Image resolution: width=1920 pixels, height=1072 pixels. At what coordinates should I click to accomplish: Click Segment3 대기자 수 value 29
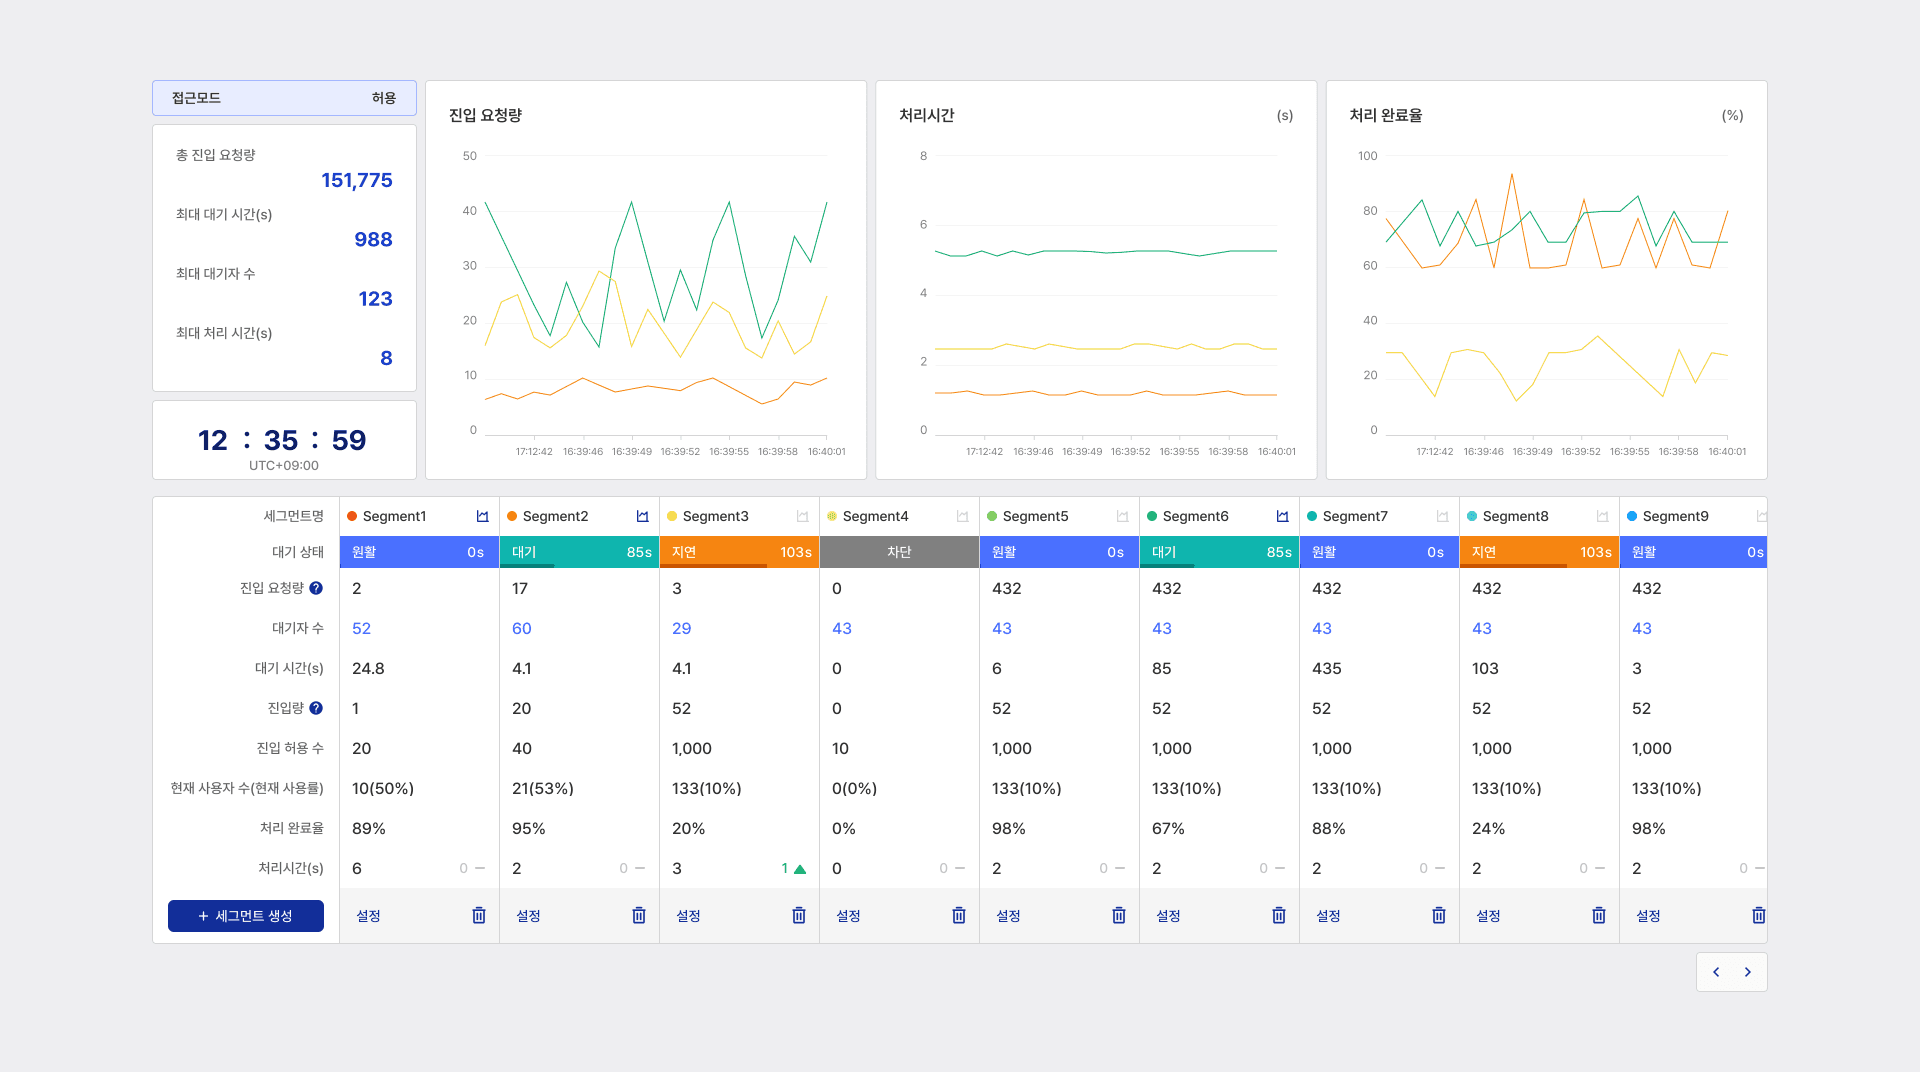pos(681,628)
